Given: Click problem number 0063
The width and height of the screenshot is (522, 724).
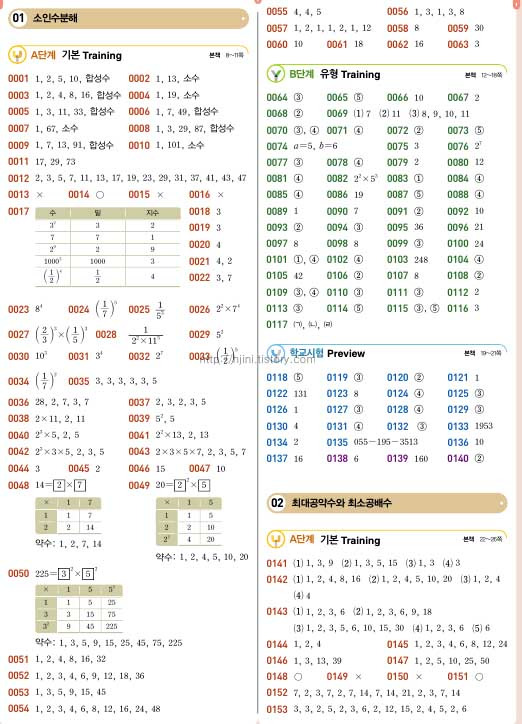Looking at the screenshot, I should pyautogui.click(x=458, y=44).
